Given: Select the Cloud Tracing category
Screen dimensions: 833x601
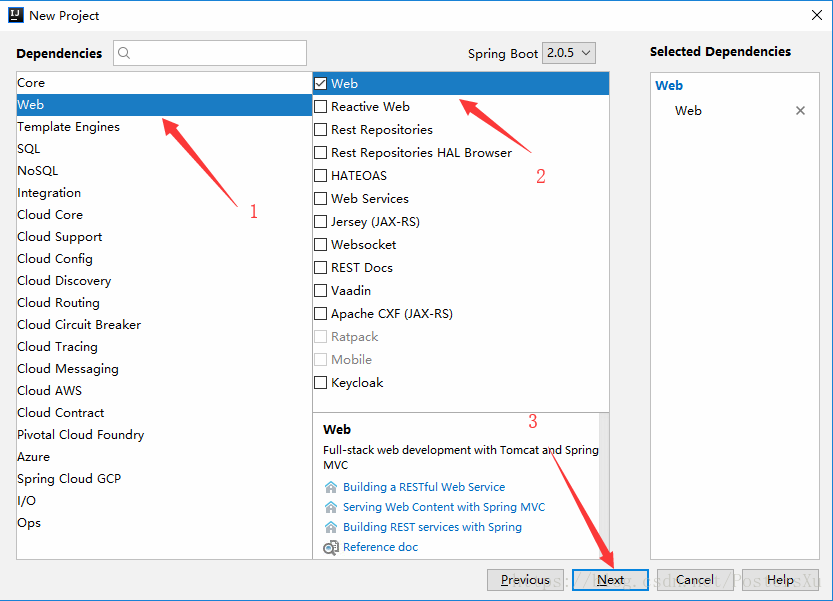Looking at the screenshot, I should pos(164,347).
